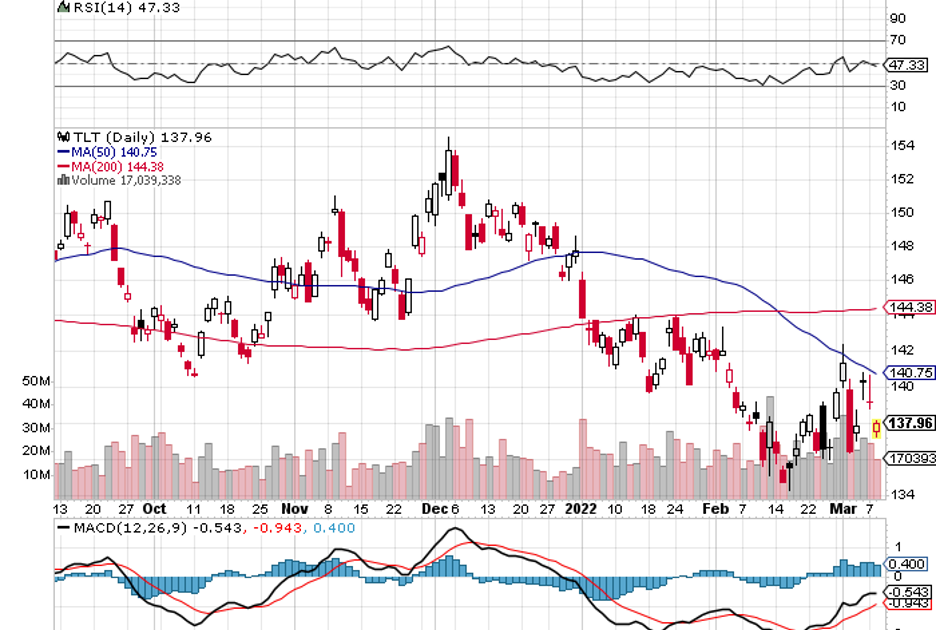This screenshot has height=630, width=936.
Task: Click the Dec label on date axis
Action: [434, 509]
